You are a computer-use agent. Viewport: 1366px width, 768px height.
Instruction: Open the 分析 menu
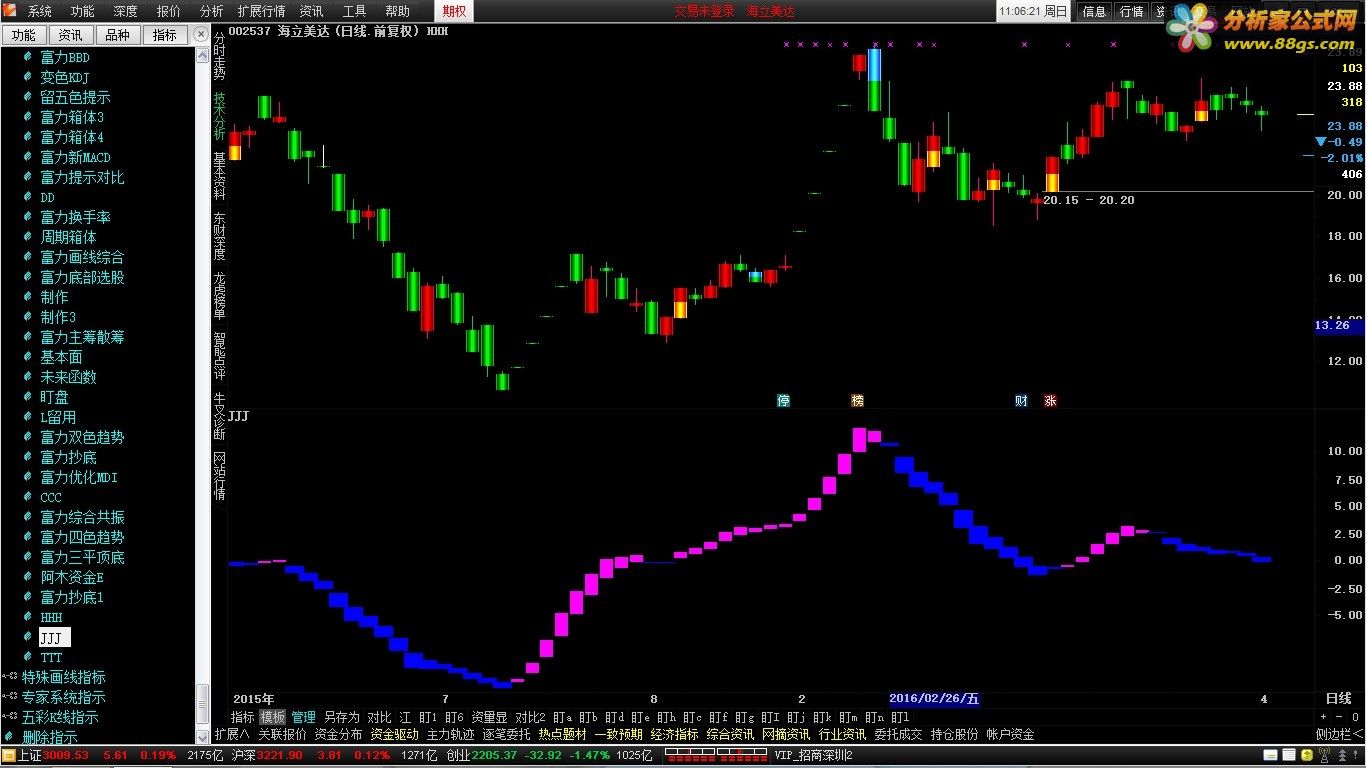coord(212,11)
